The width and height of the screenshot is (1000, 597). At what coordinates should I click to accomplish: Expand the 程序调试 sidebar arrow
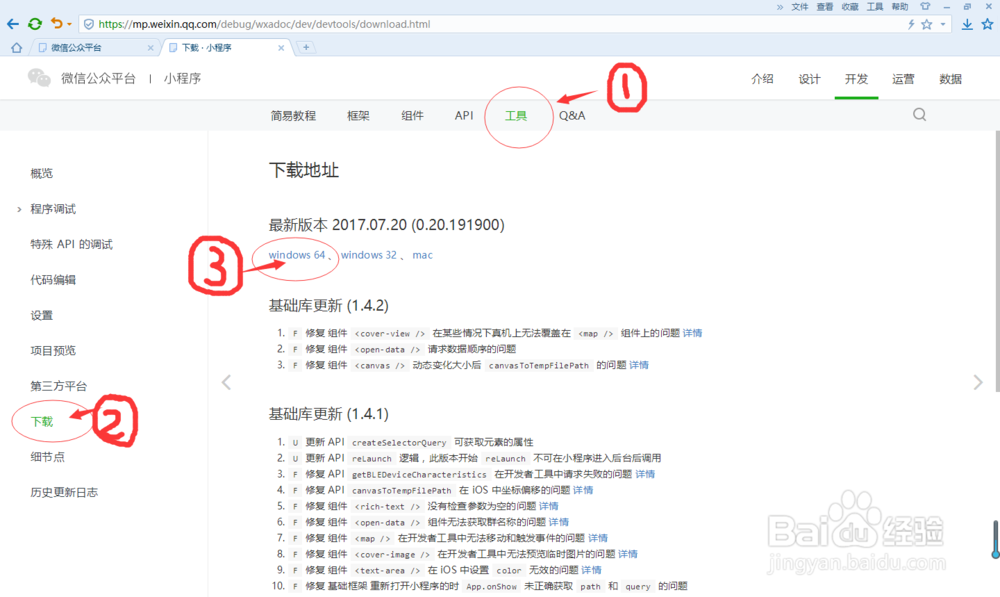point(19,209)
